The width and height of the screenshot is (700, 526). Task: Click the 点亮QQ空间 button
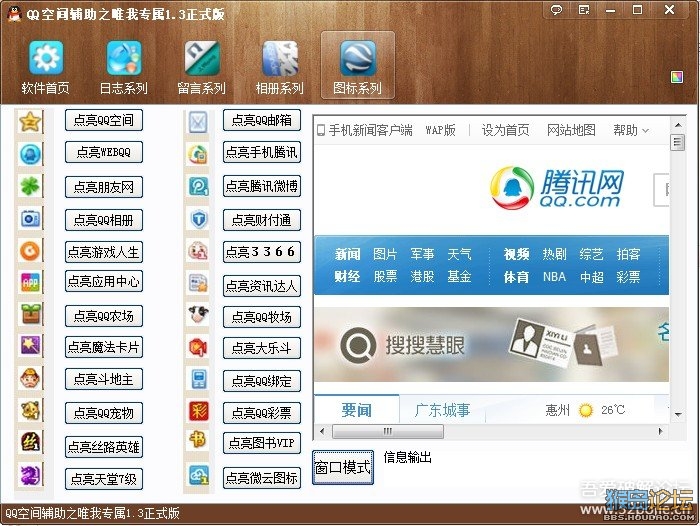(x=104, y=120)
